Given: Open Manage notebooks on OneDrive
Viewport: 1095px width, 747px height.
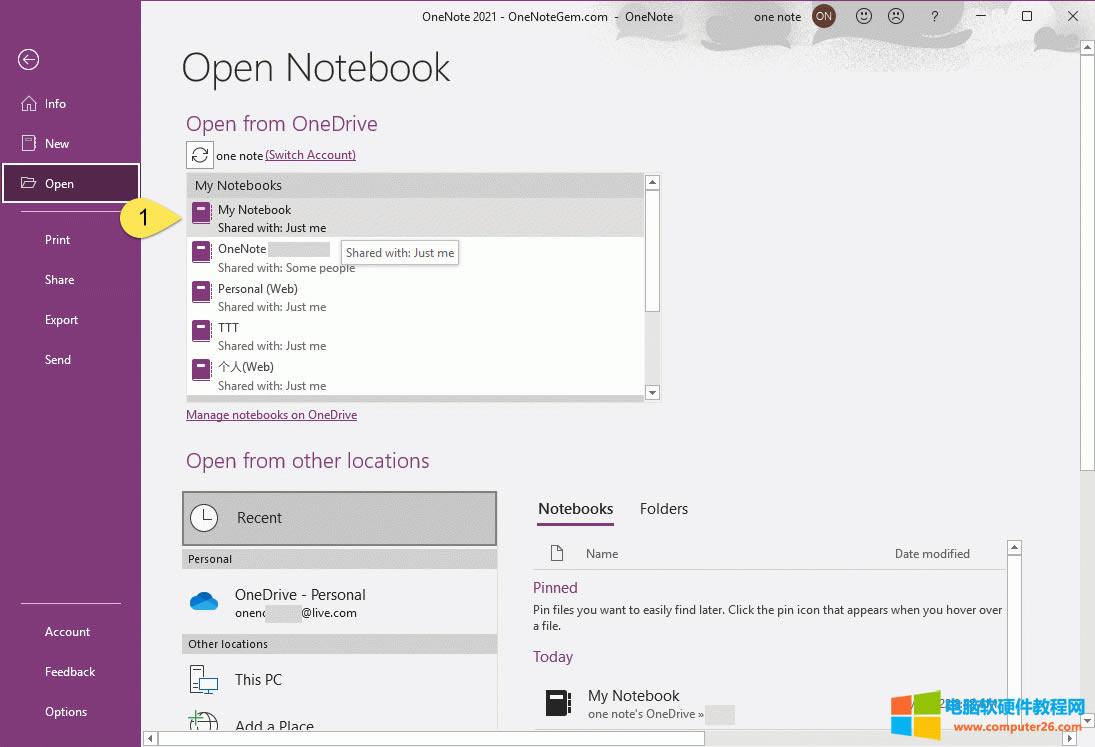Looking at the screenshot, I should point(271,414).
